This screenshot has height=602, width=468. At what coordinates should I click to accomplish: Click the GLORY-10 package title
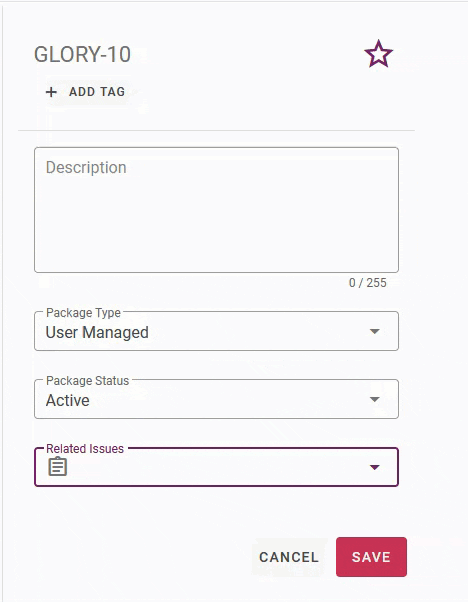(82, 54)
